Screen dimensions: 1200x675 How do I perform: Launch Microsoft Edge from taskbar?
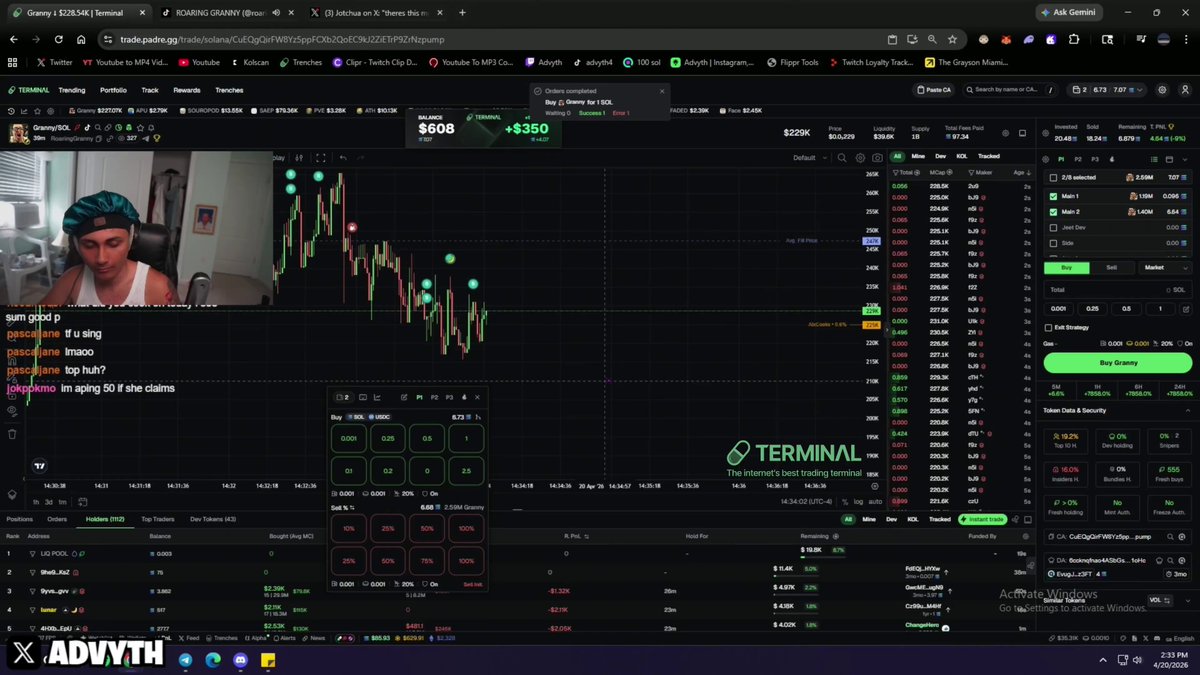(213, 660)
